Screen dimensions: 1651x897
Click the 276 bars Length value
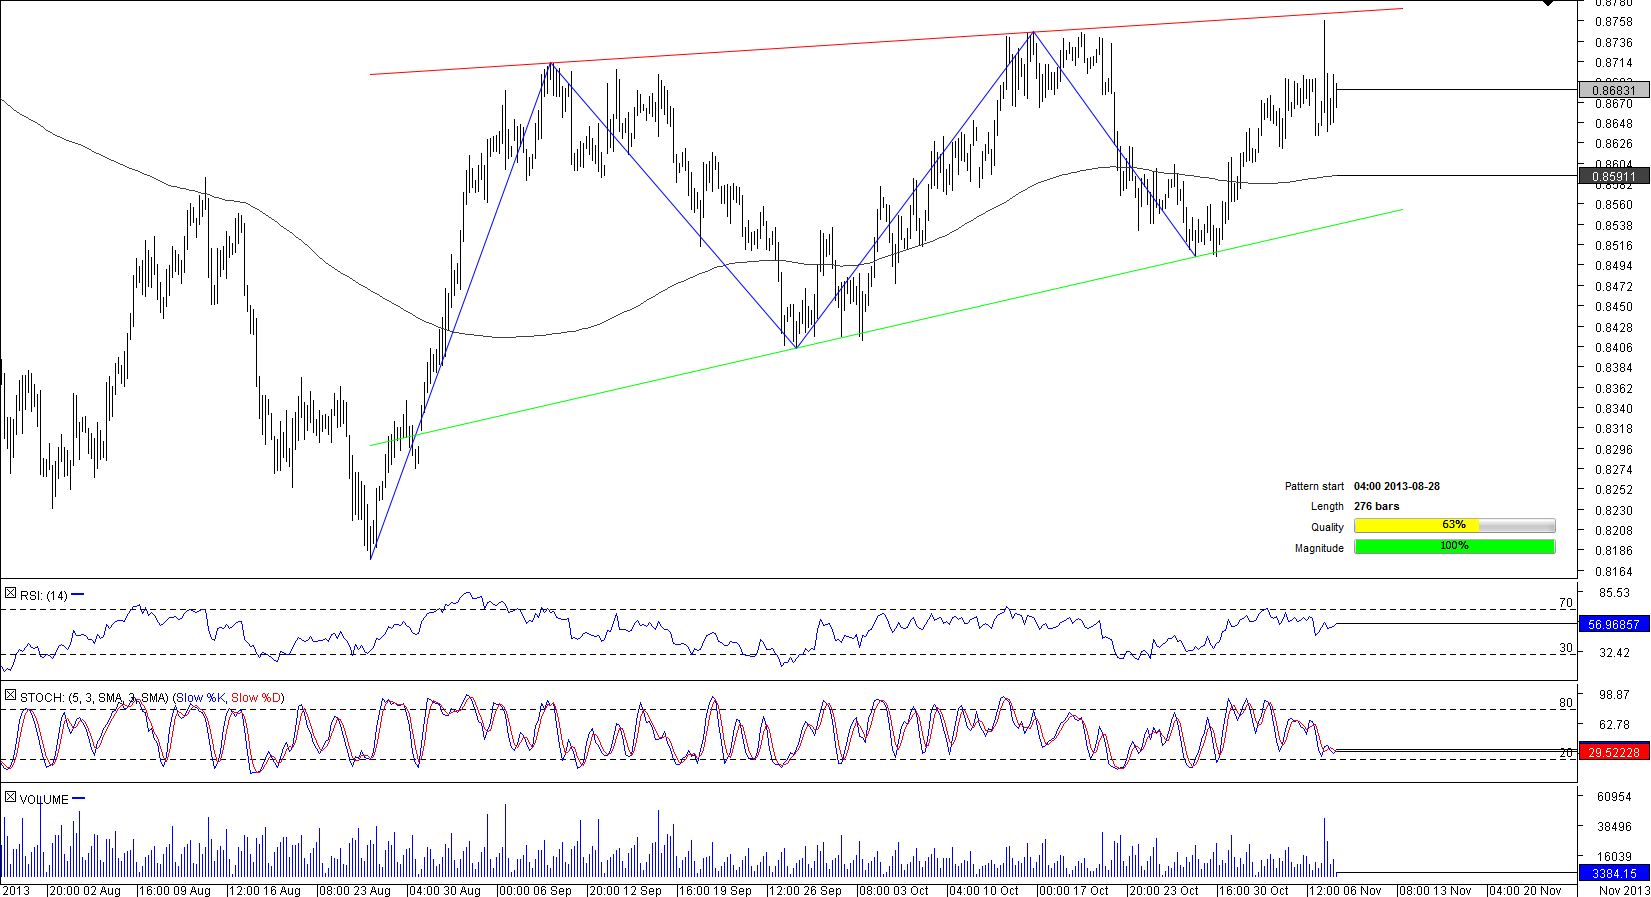point(1377,506)
